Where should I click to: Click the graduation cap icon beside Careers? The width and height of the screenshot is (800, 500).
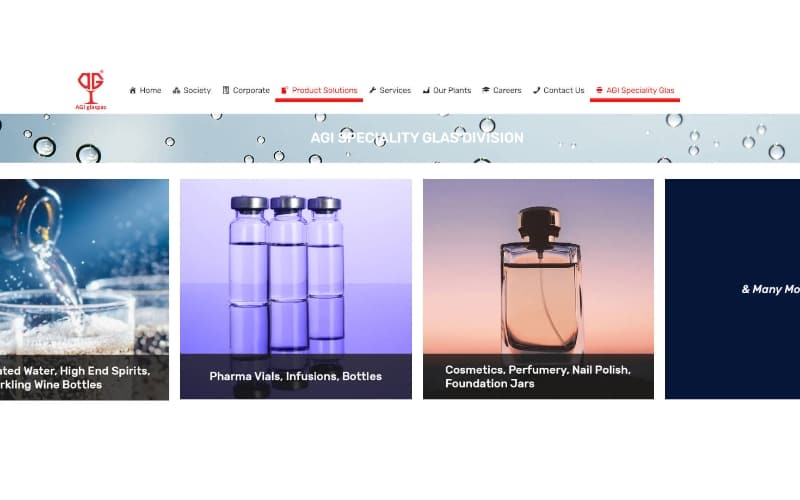click(x=486, y=90)
